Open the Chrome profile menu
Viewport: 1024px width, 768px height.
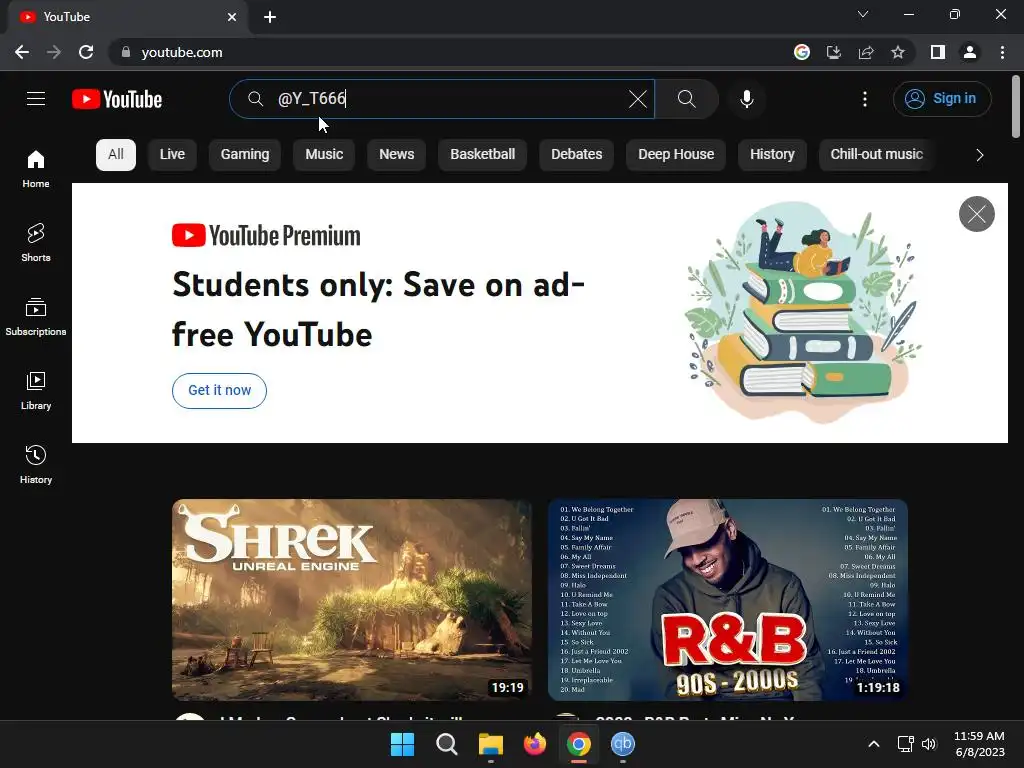970,52
